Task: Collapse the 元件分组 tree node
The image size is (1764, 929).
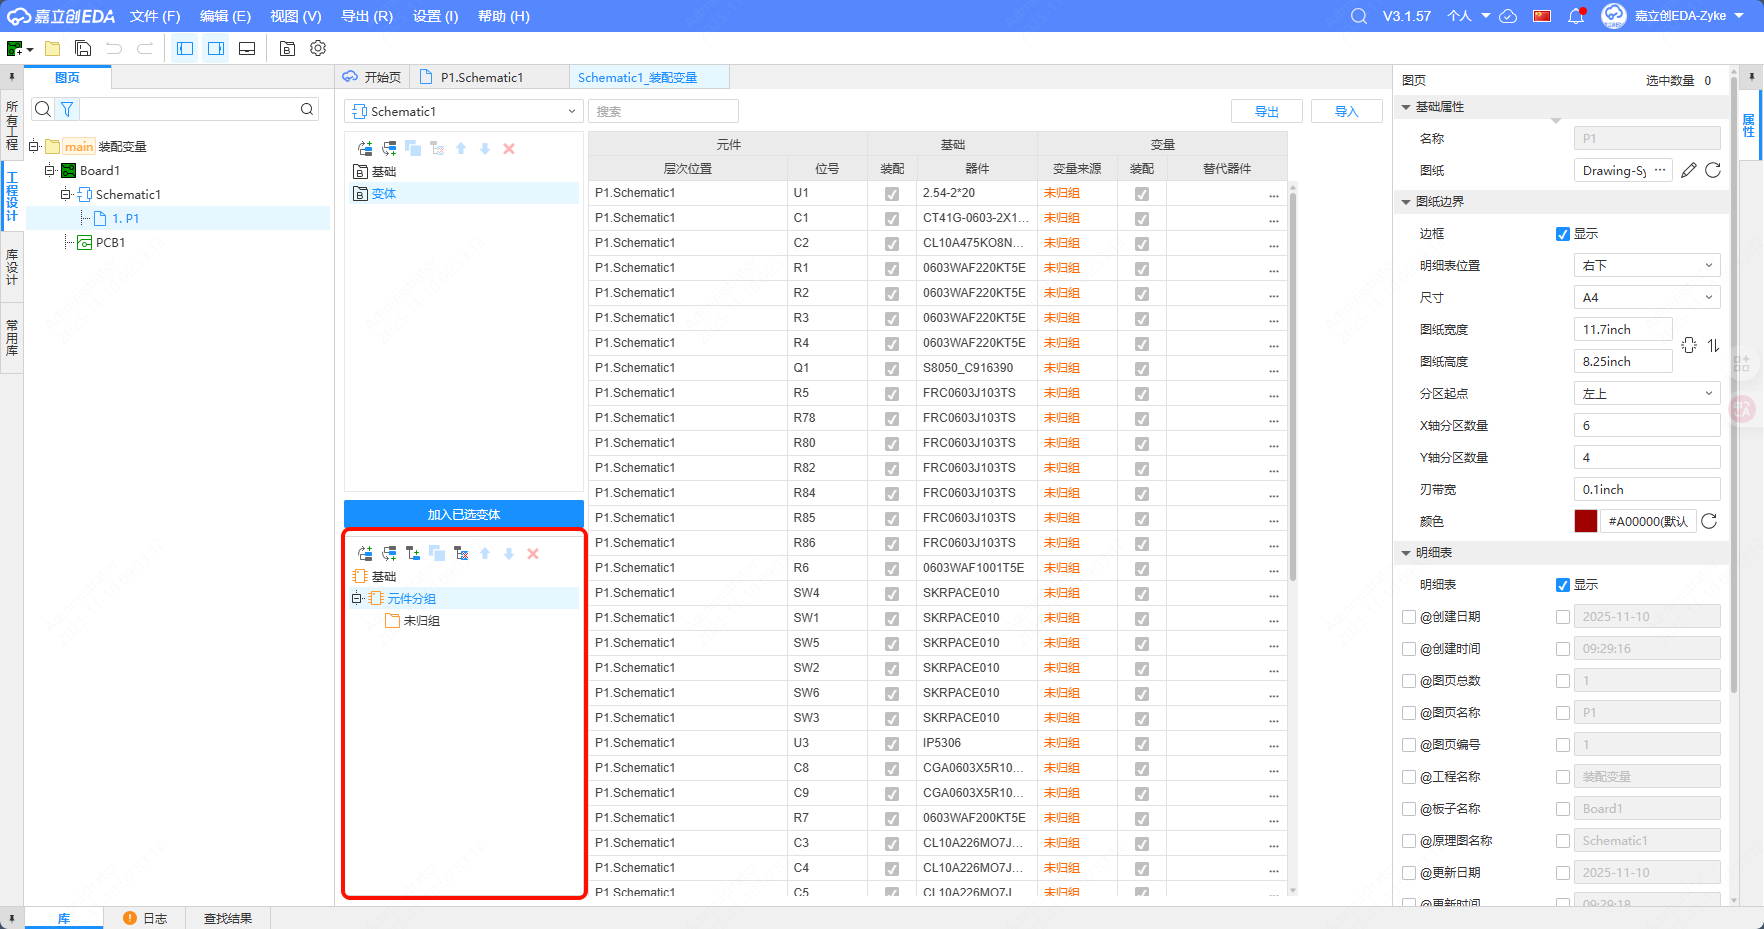Action: pos(357,599)
